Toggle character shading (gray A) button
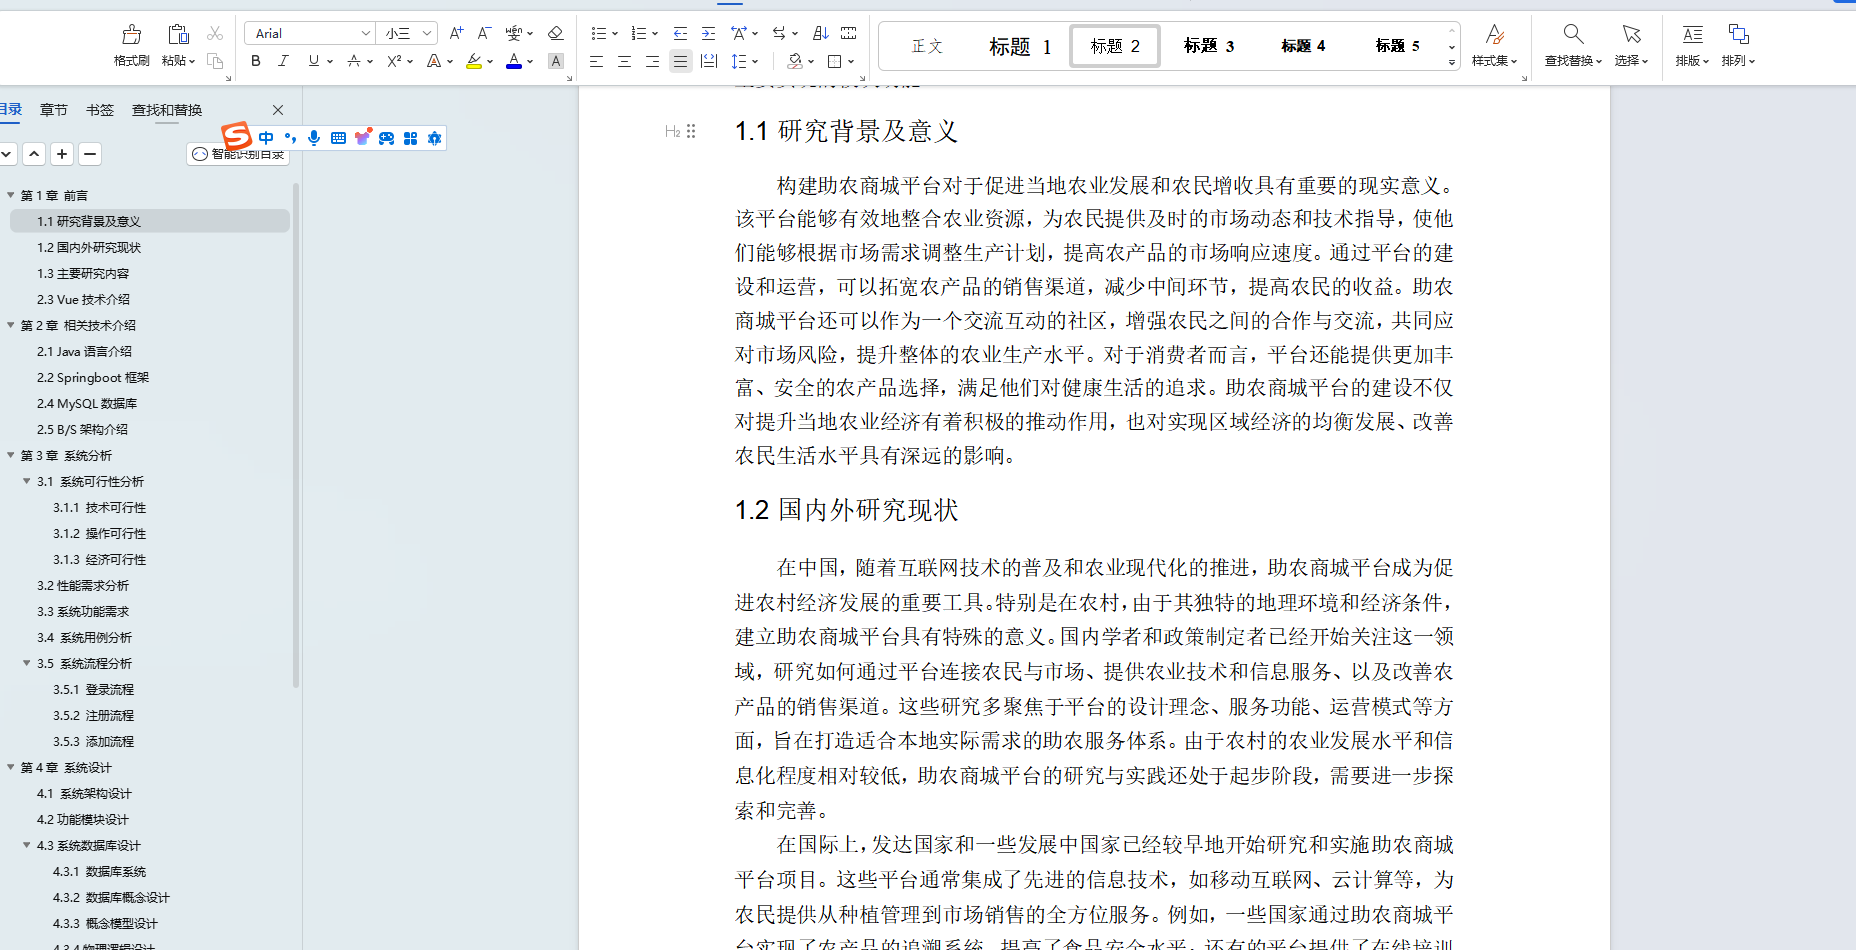The width and height of the screenshot is (1856, 950). (x=556, y=61)
